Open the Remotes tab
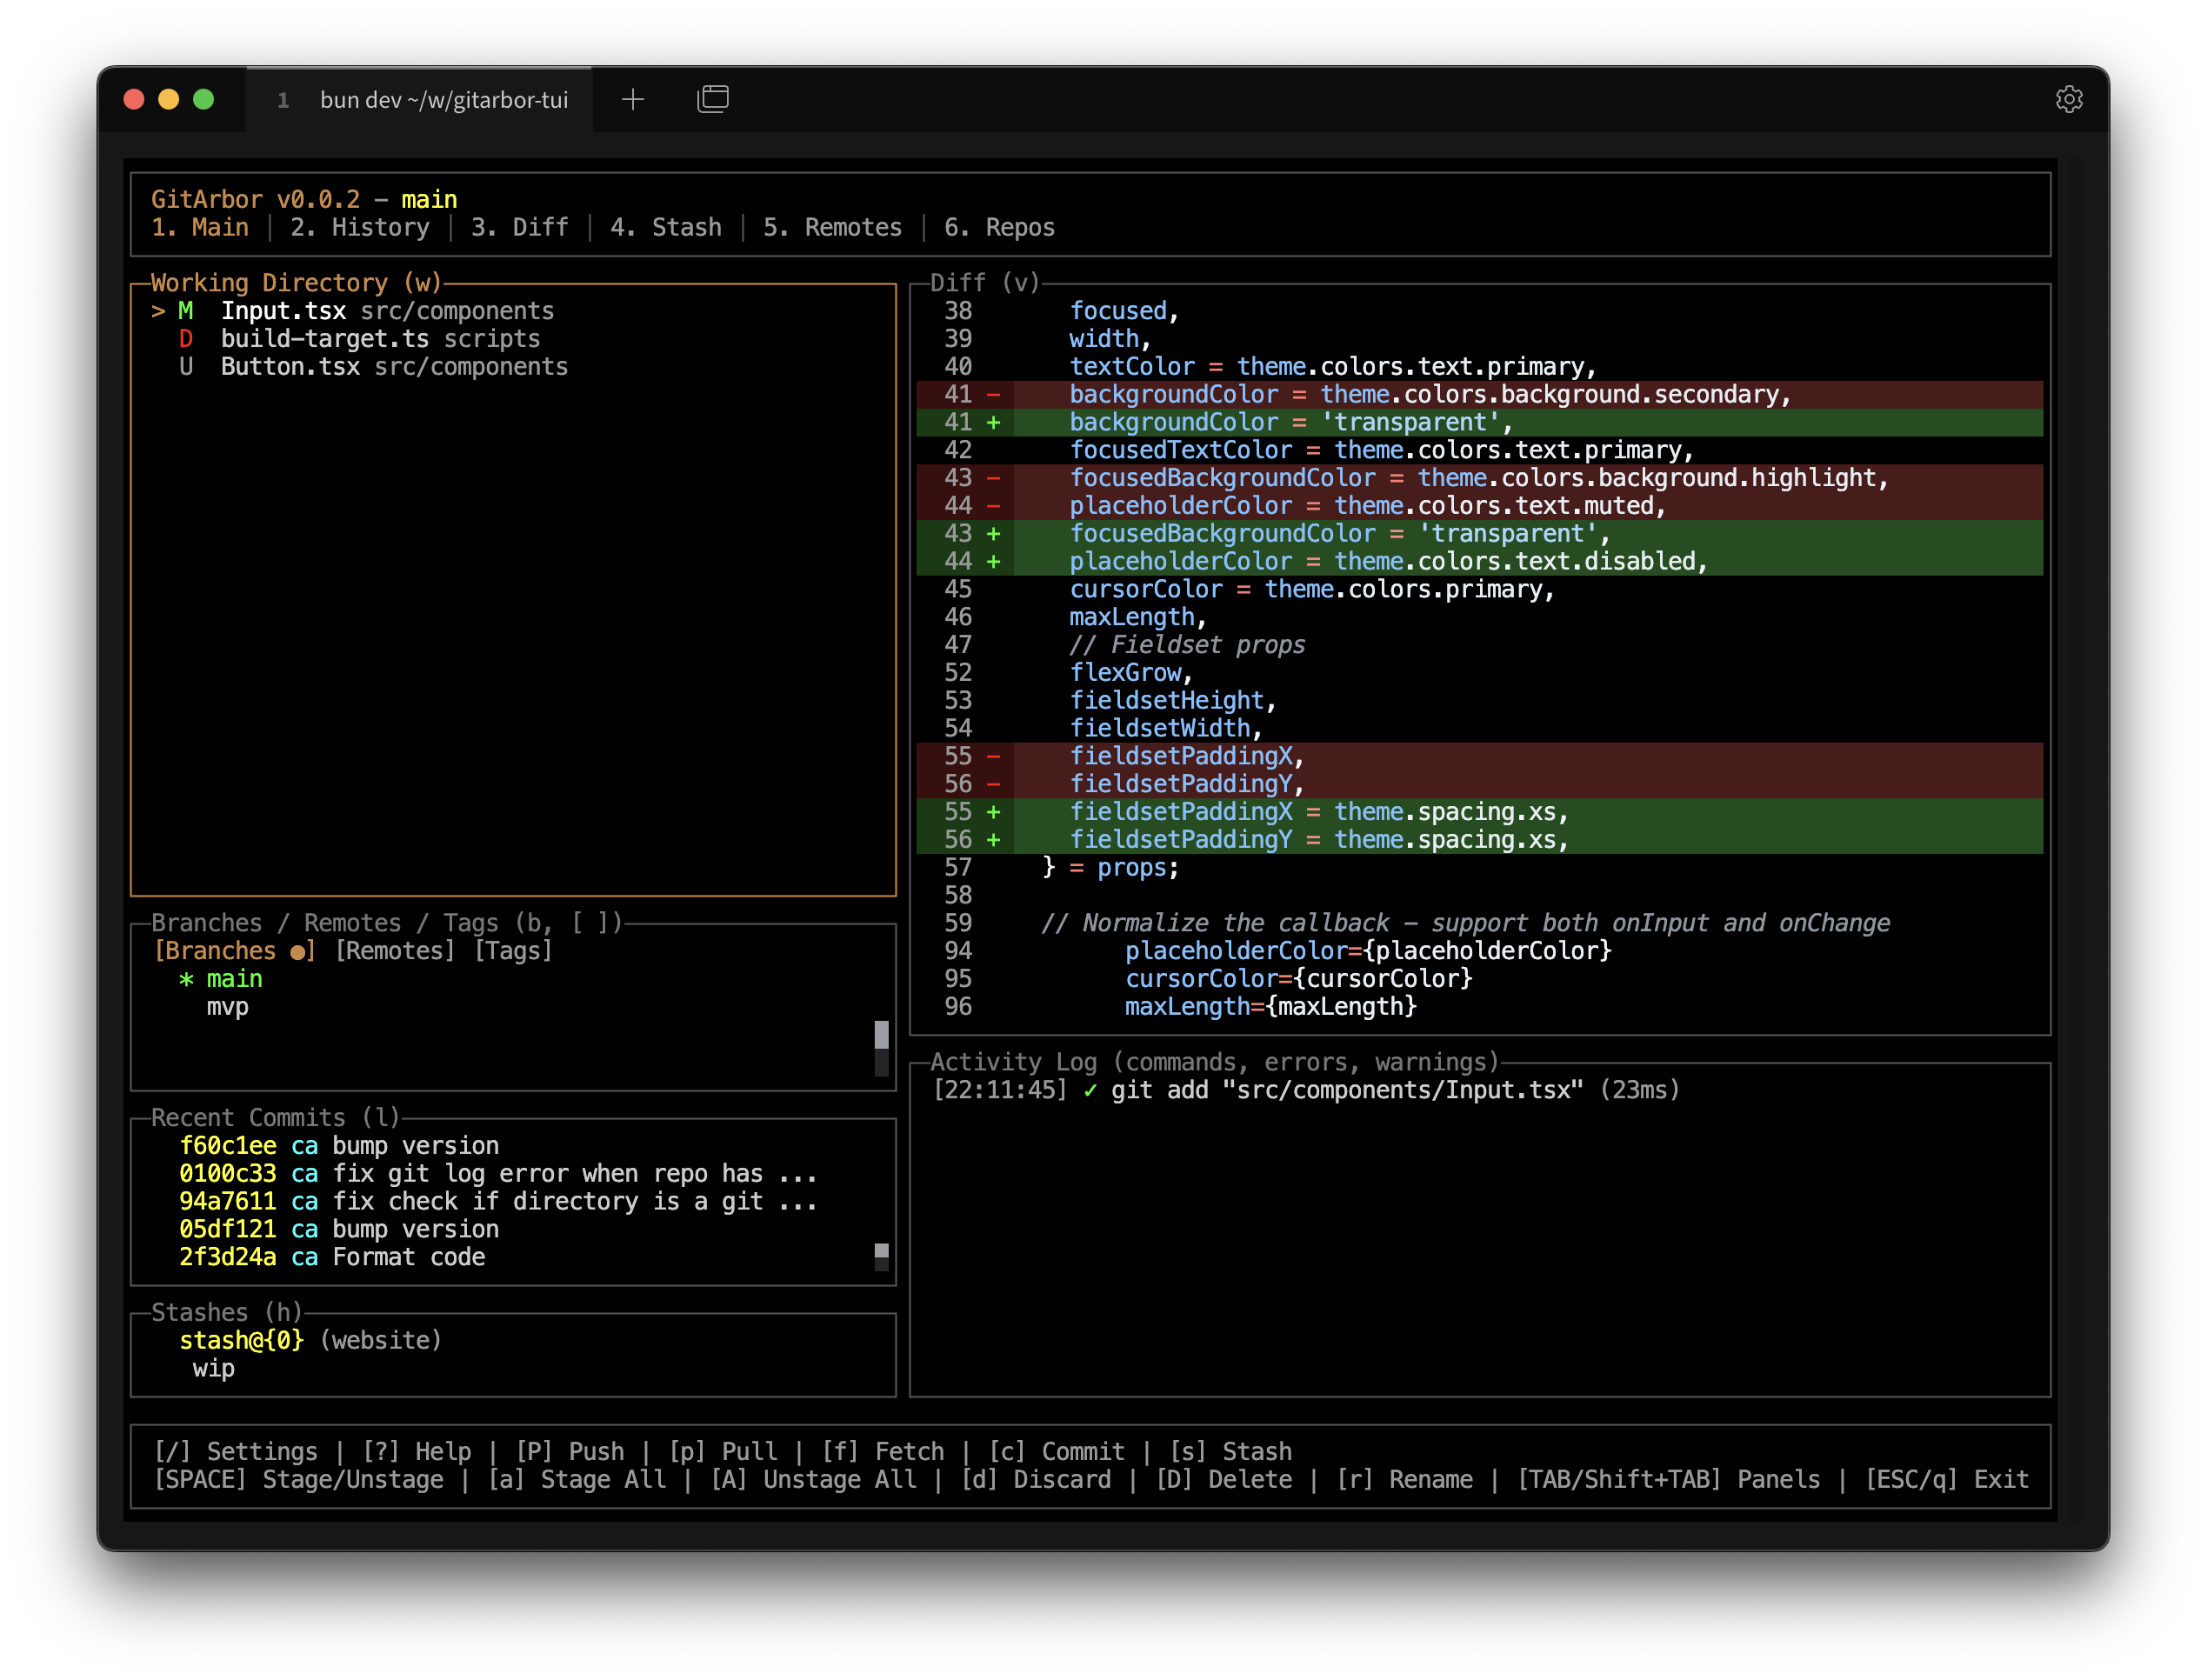 832,227
